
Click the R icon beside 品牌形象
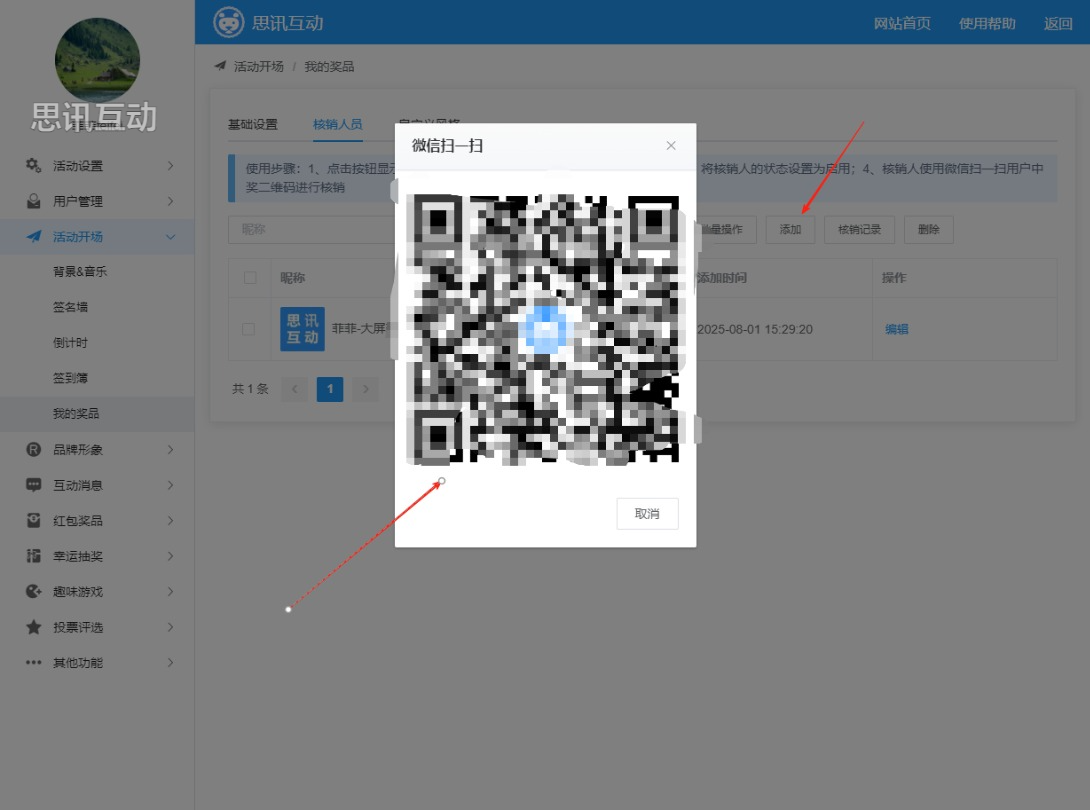pos(33,449)
